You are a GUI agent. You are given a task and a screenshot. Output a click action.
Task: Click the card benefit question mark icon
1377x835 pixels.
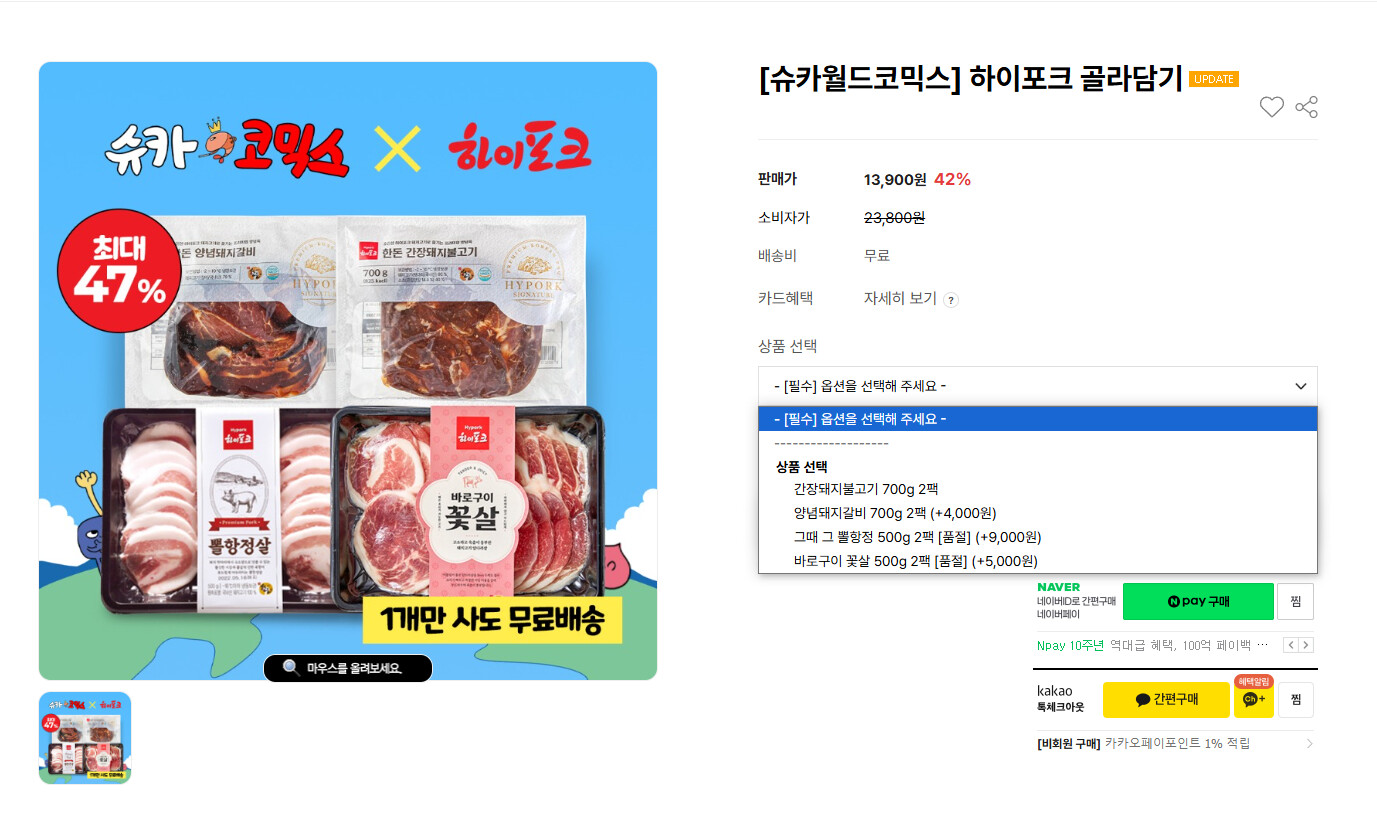click(951, 300)
